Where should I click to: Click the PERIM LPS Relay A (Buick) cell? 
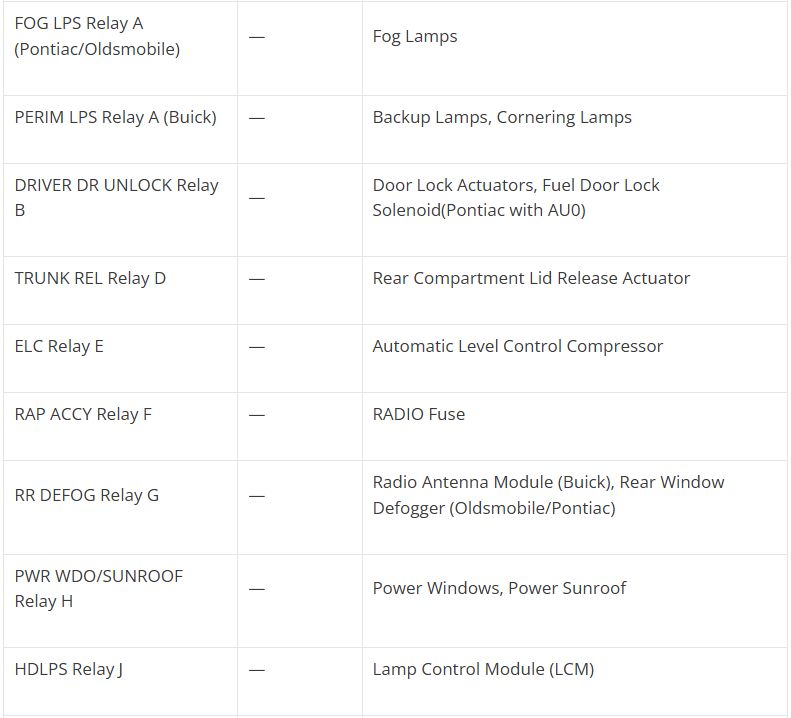click(x=115, y=117)
